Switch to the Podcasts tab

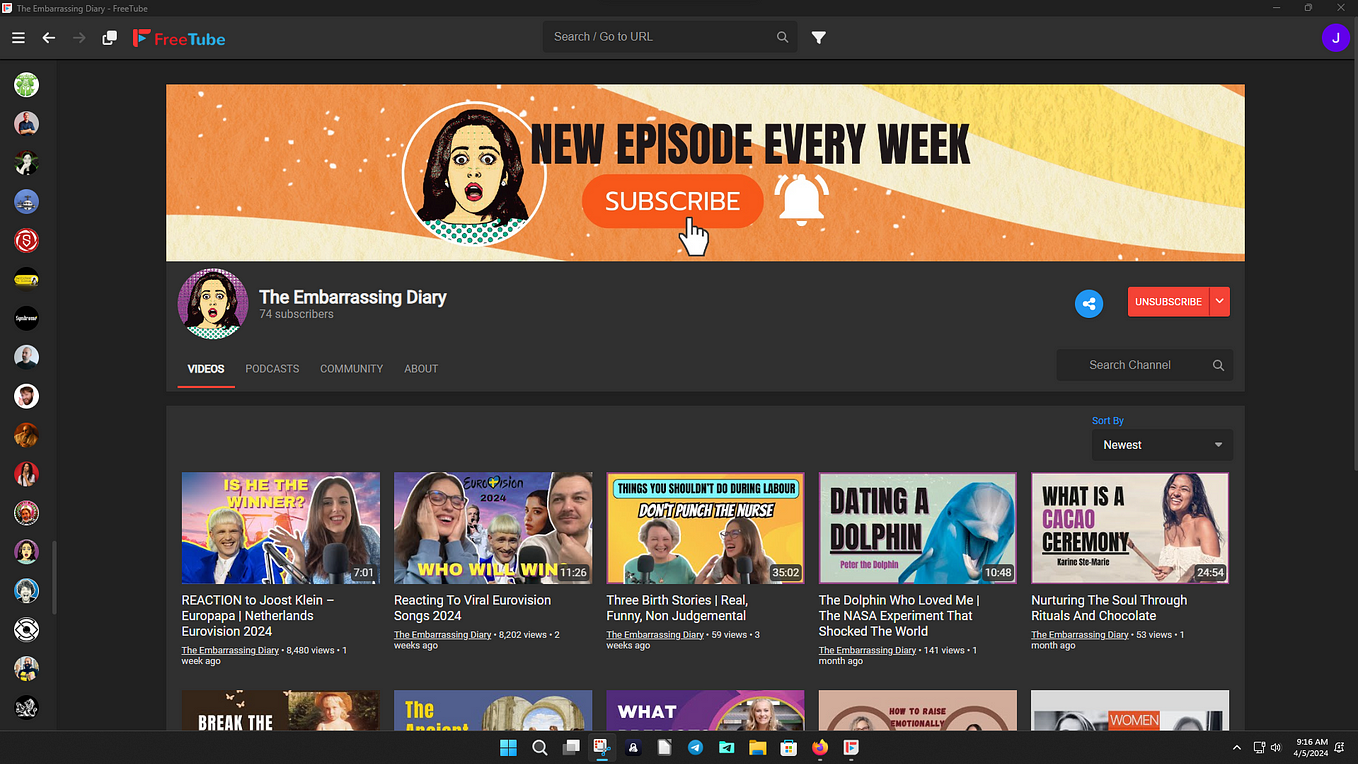(x=272, y=369)
